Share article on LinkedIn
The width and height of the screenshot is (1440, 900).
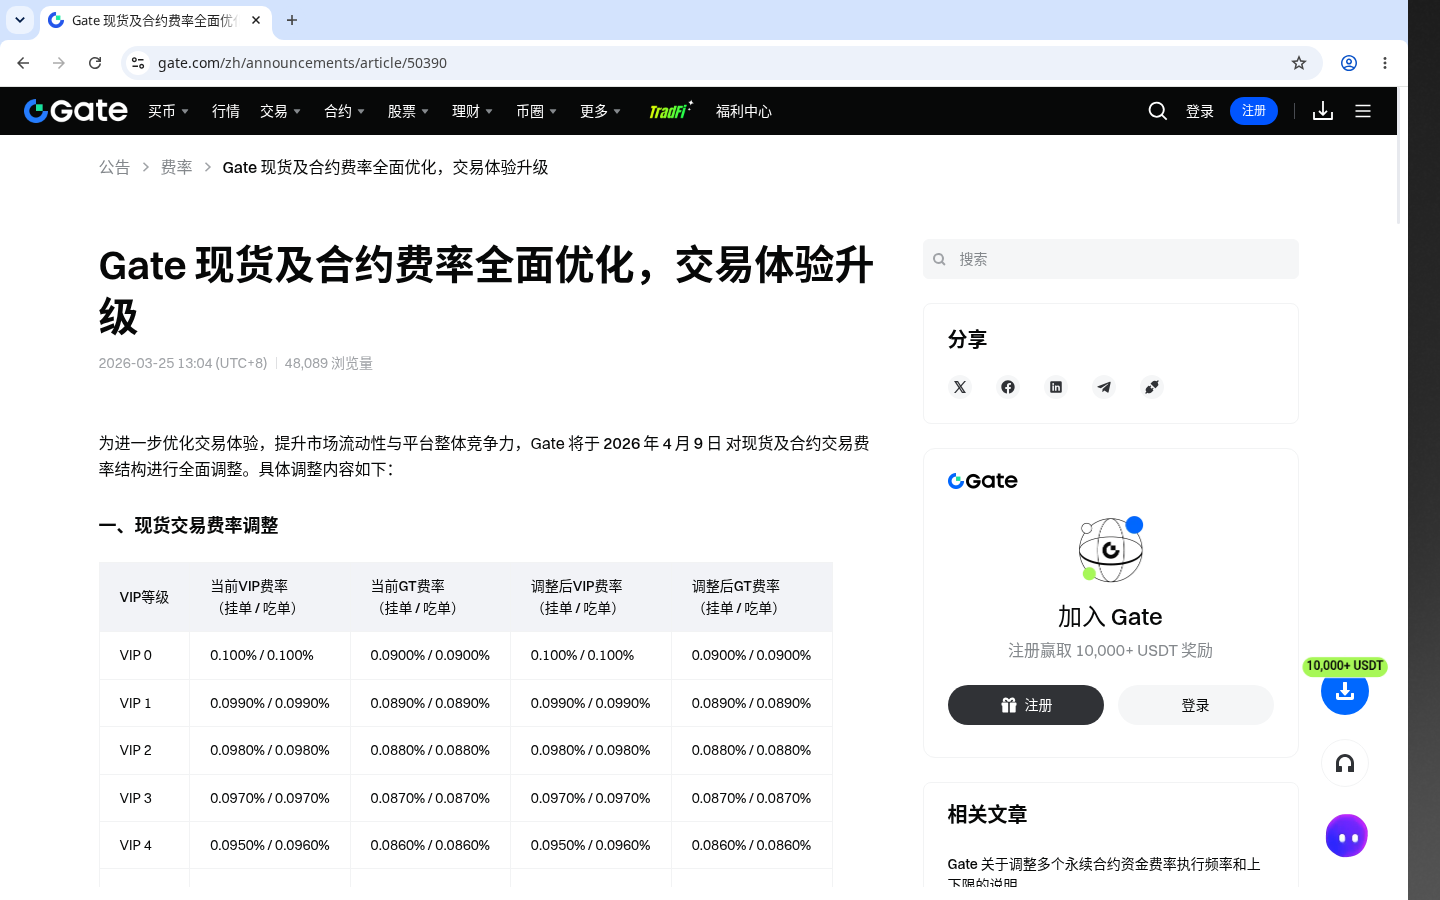[1056, 387]
